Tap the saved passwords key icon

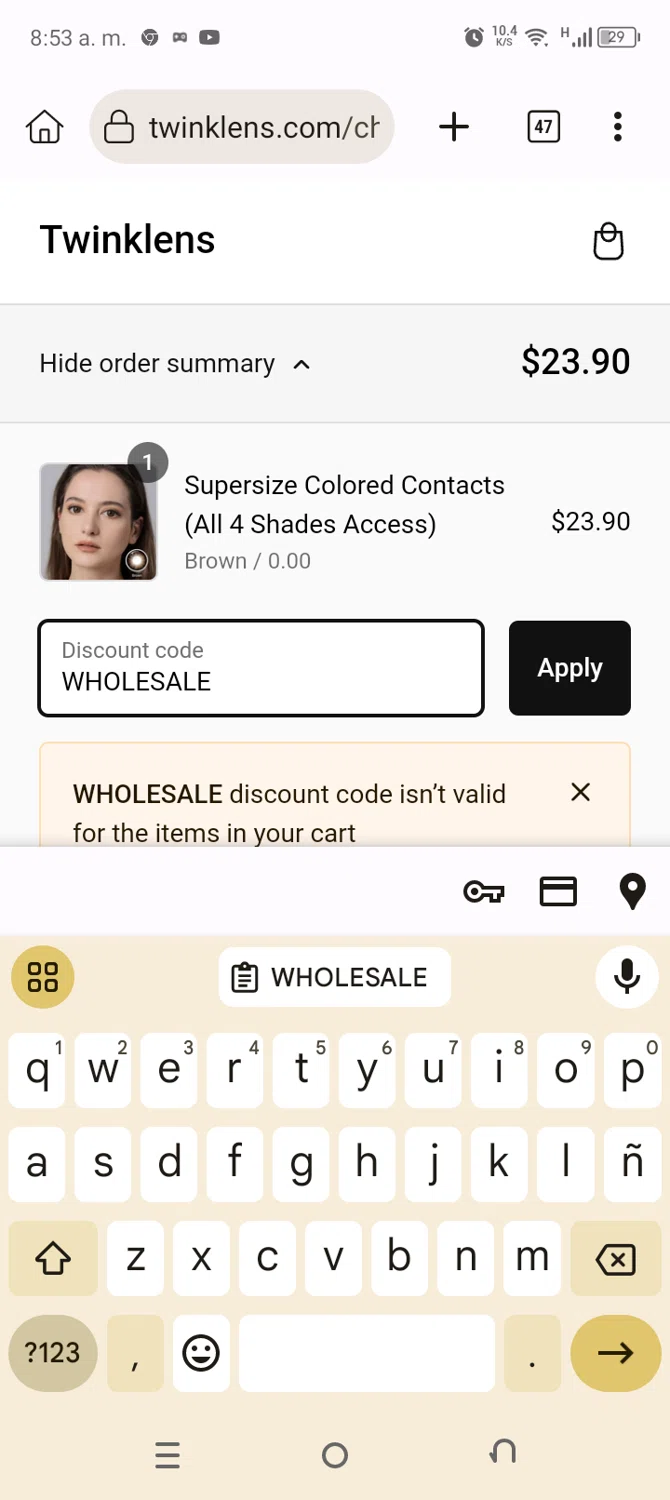pos(484,891)
